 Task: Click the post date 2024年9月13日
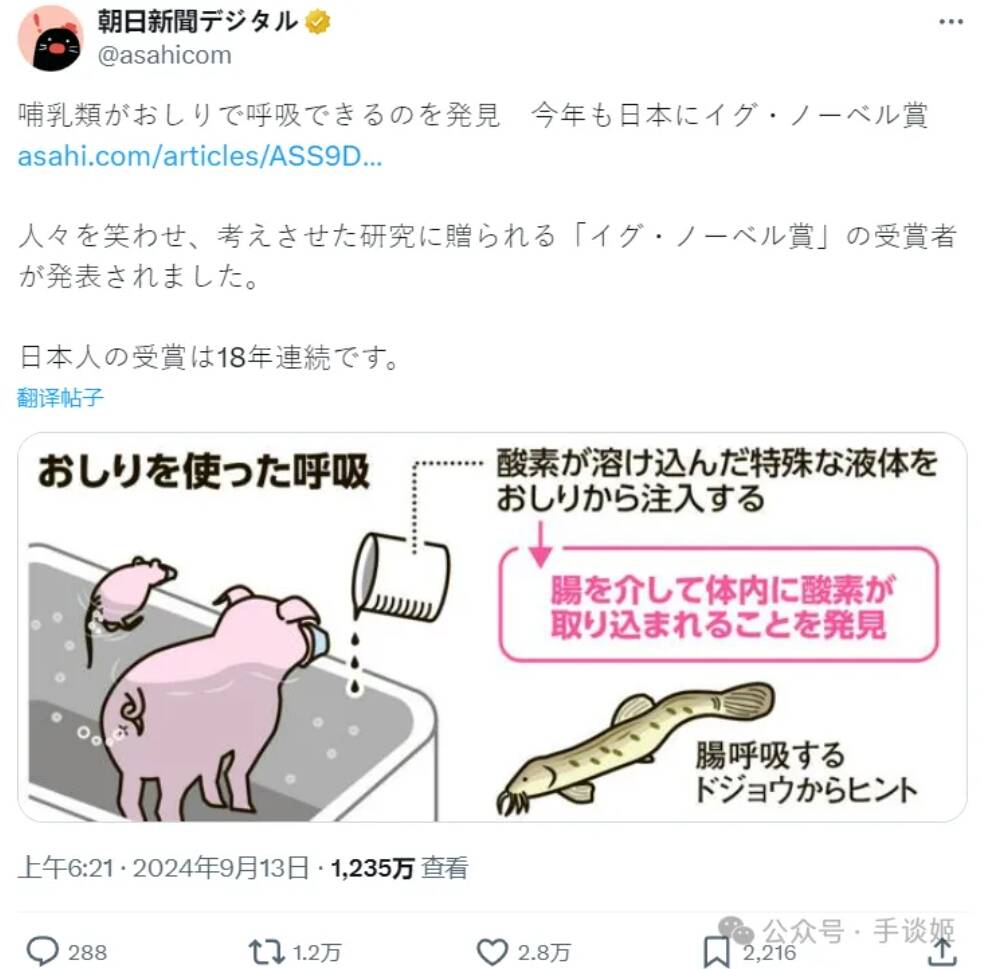coord(221,868)
